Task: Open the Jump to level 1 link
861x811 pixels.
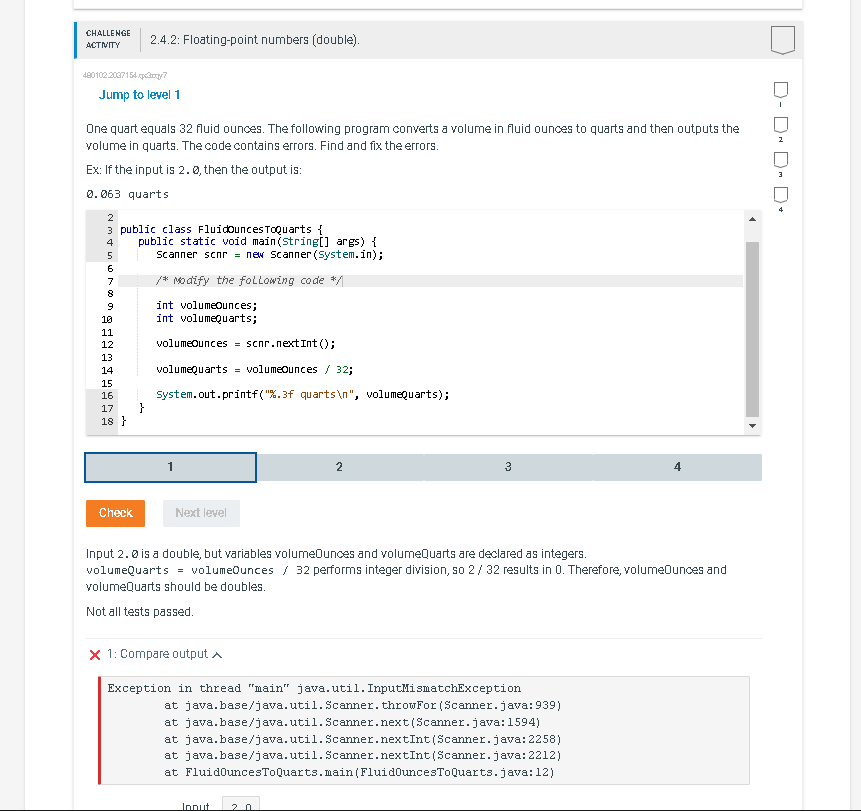Action: click(139, 94)
